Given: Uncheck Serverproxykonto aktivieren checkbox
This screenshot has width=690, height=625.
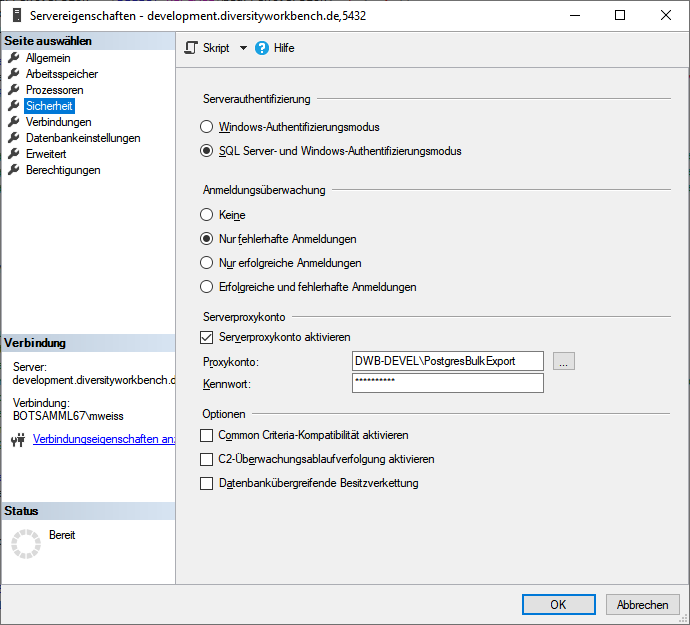Looking at the screenshot, I should coord(206,338).
